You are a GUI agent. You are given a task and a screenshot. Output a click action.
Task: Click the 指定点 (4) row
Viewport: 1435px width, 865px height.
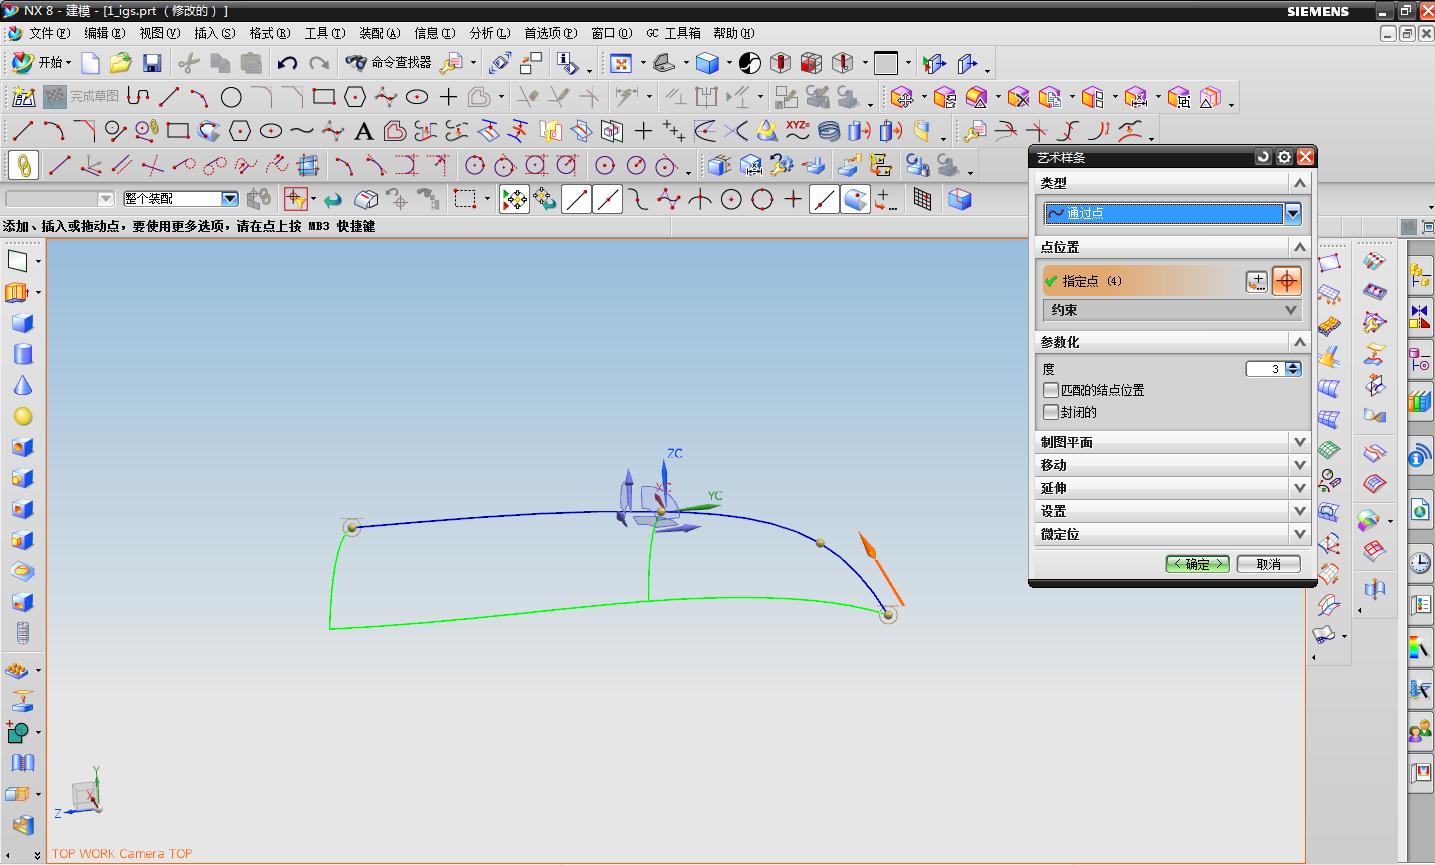click(1141, 281)
